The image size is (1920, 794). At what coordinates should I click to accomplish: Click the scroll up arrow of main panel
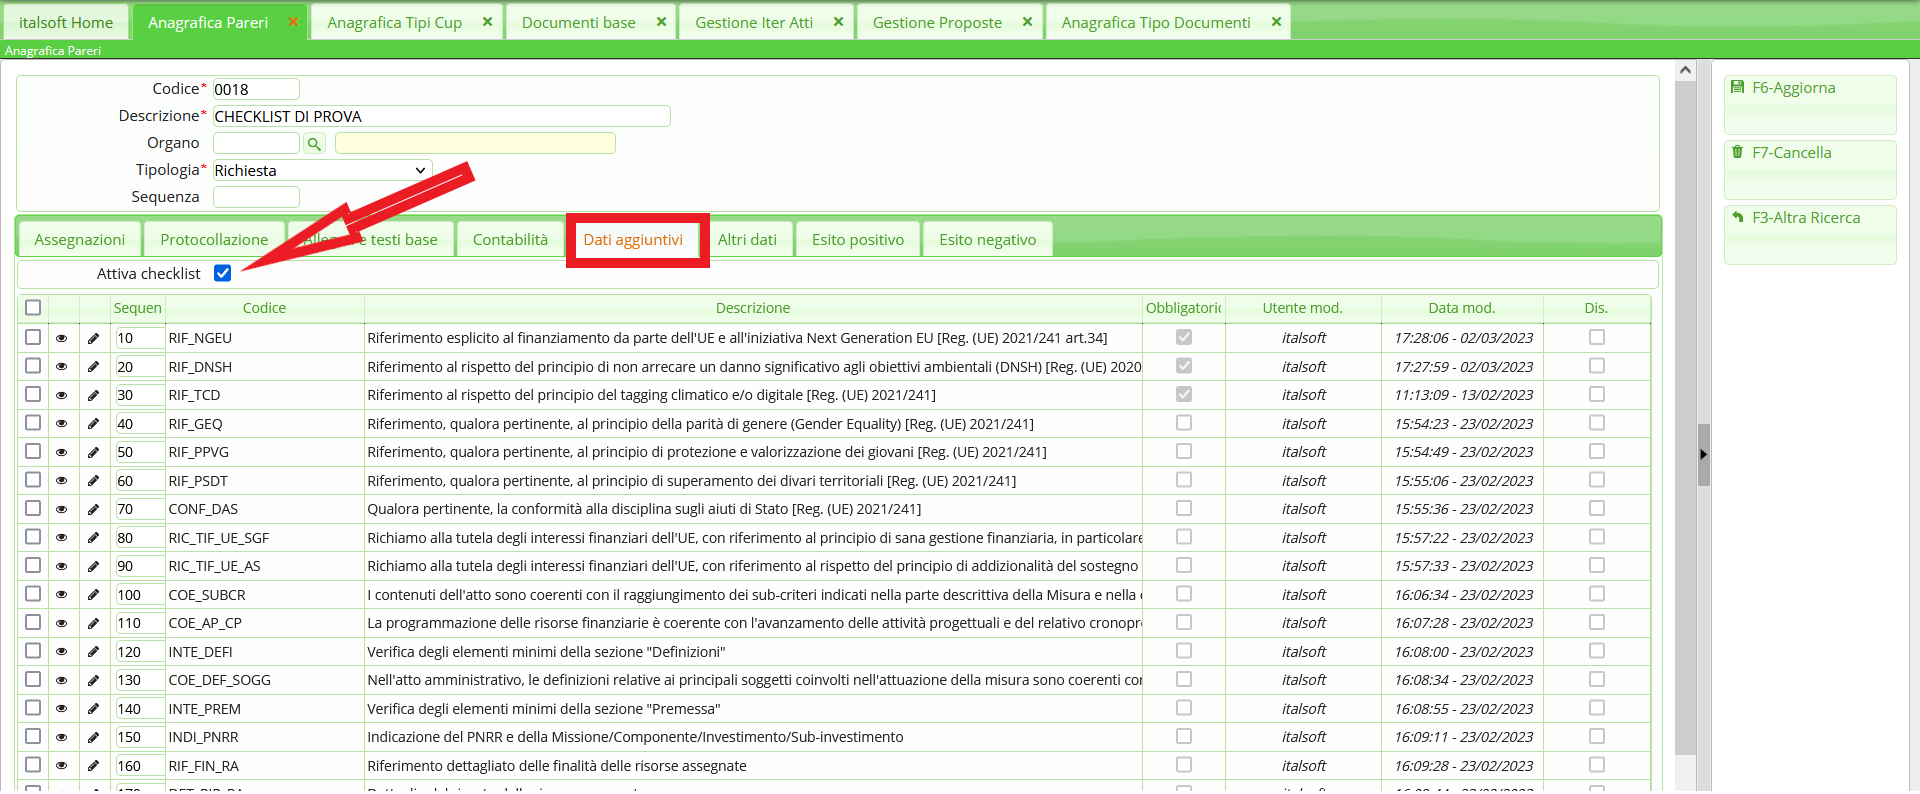click(x=1685, y=71)
